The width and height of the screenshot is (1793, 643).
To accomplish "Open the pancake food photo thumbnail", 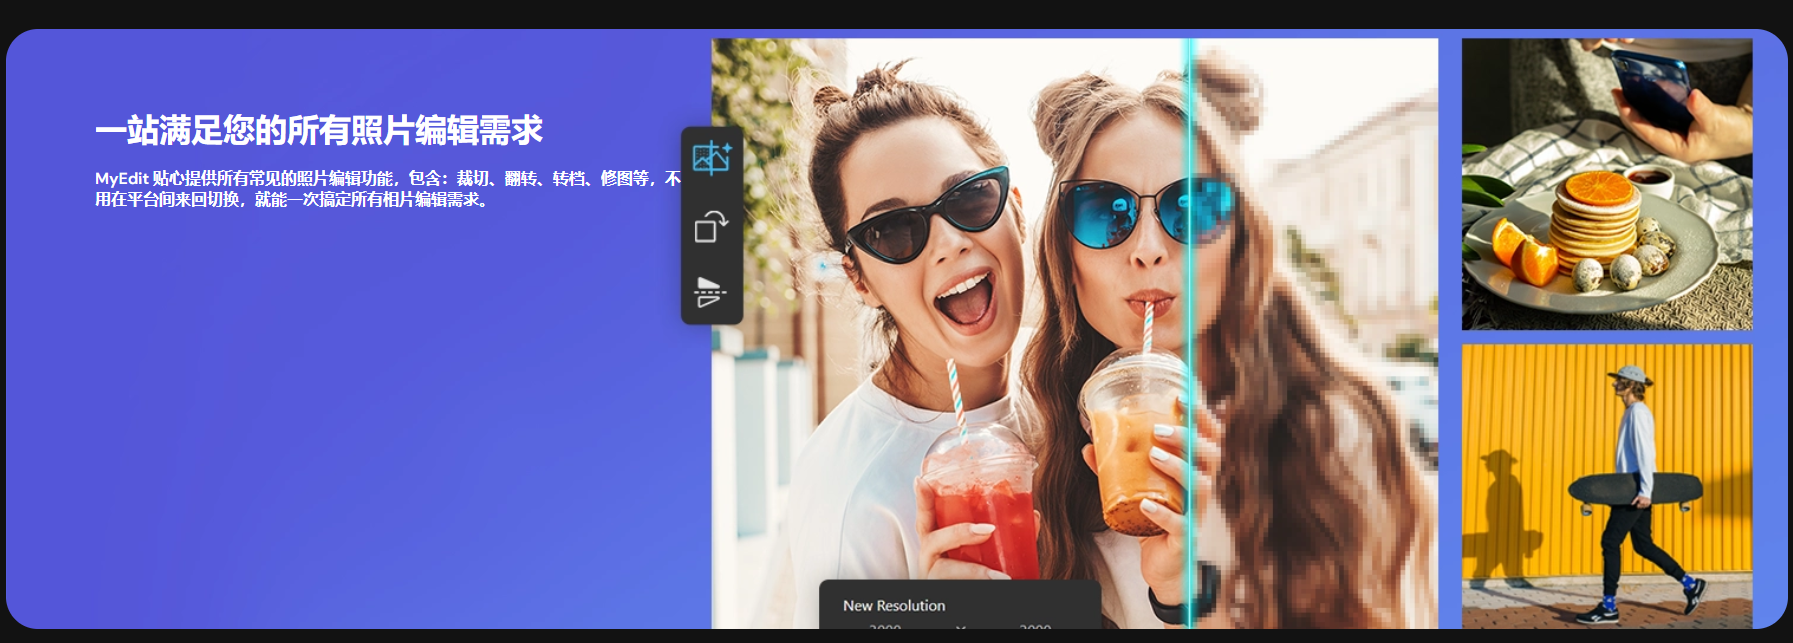I will coord(1606,184).
